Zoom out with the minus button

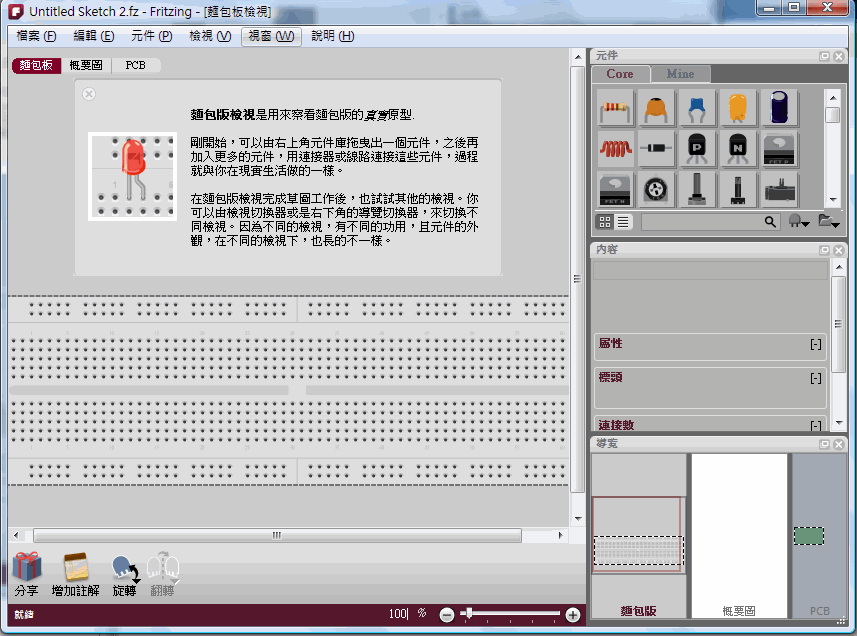[447, 615]
